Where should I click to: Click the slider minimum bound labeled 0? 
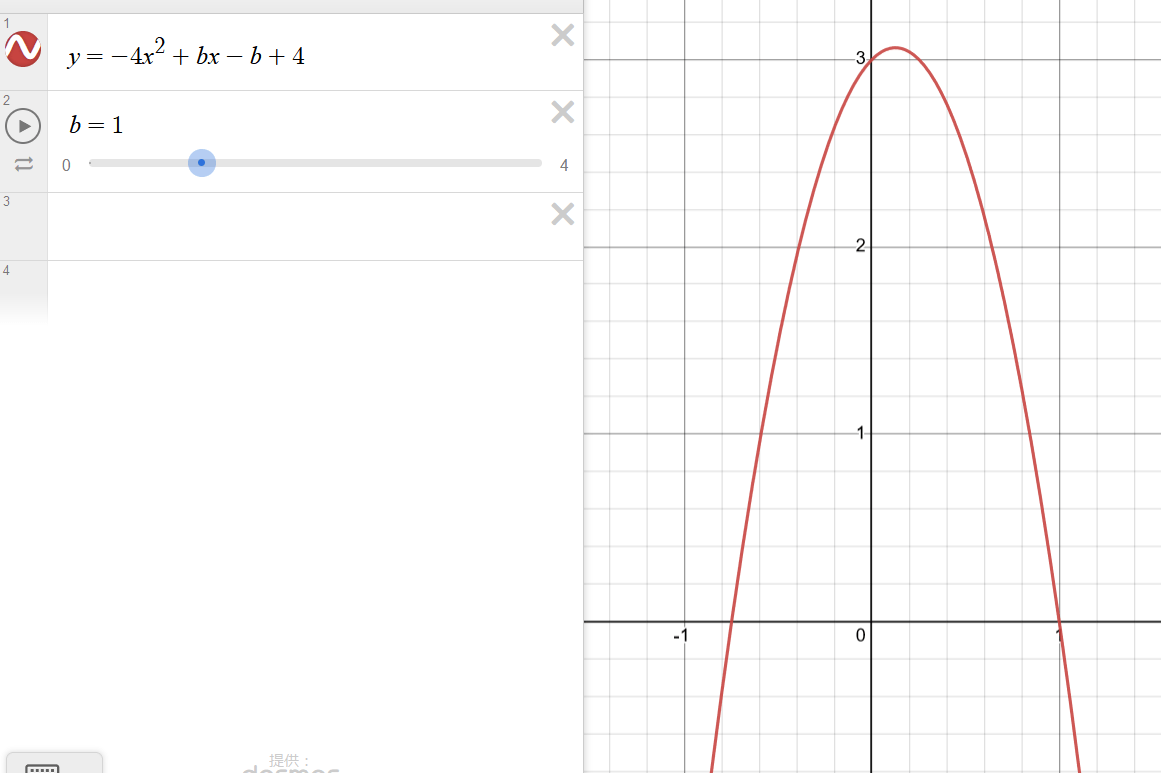coord(66,164)
